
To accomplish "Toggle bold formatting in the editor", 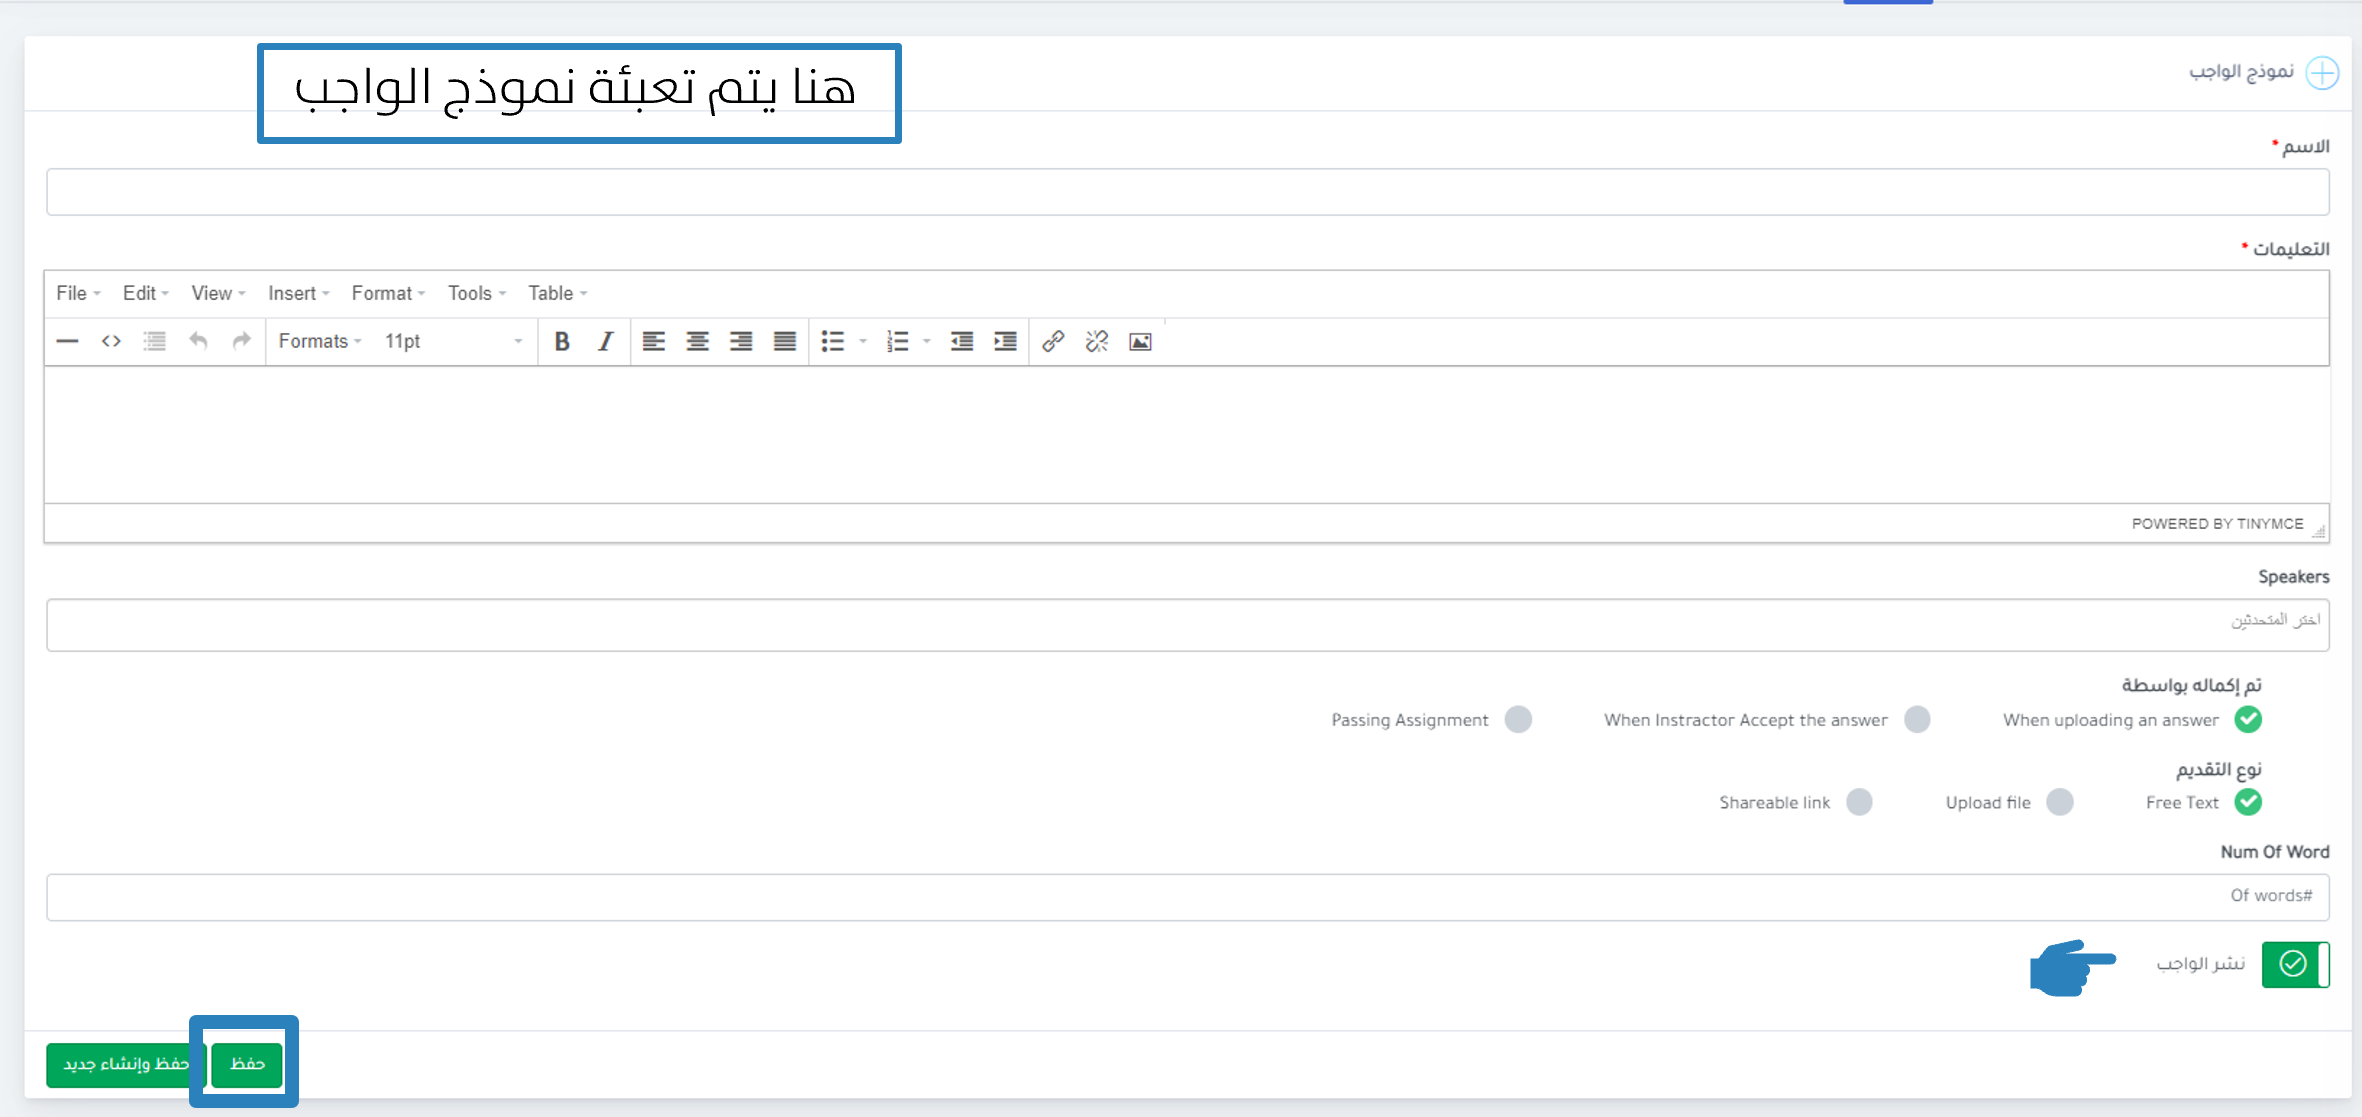I will coord(562,342).
